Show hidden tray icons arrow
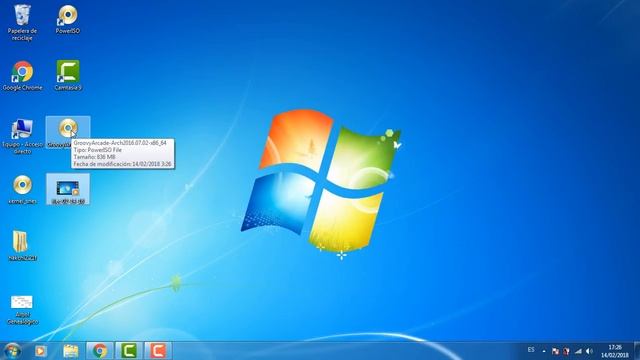This screenshot has width=640, height=360. (544, 351)
